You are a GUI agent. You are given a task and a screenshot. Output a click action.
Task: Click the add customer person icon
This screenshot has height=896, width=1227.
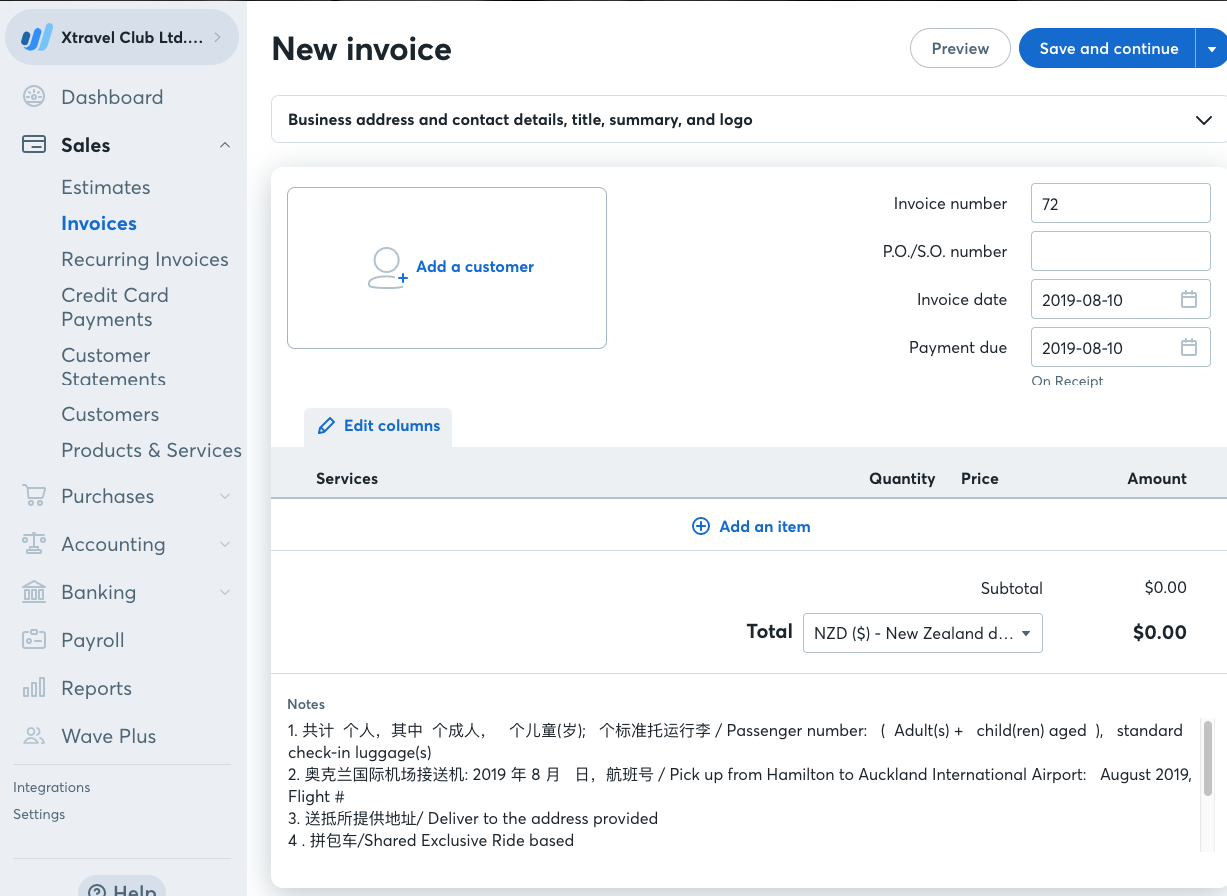coord(387,268)
